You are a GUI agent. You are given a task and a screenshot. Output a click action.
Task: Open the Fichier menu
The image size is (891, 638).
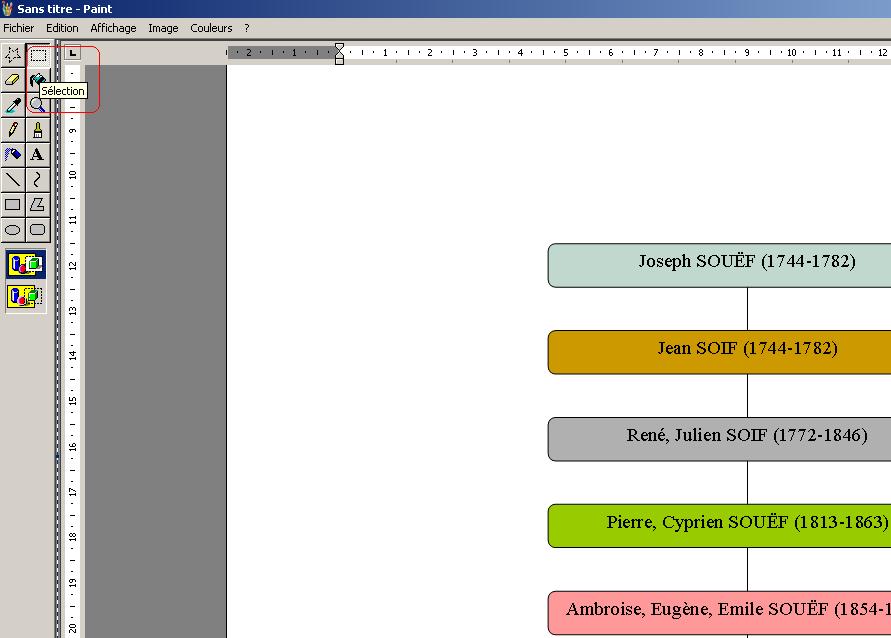tap(18, 28)
